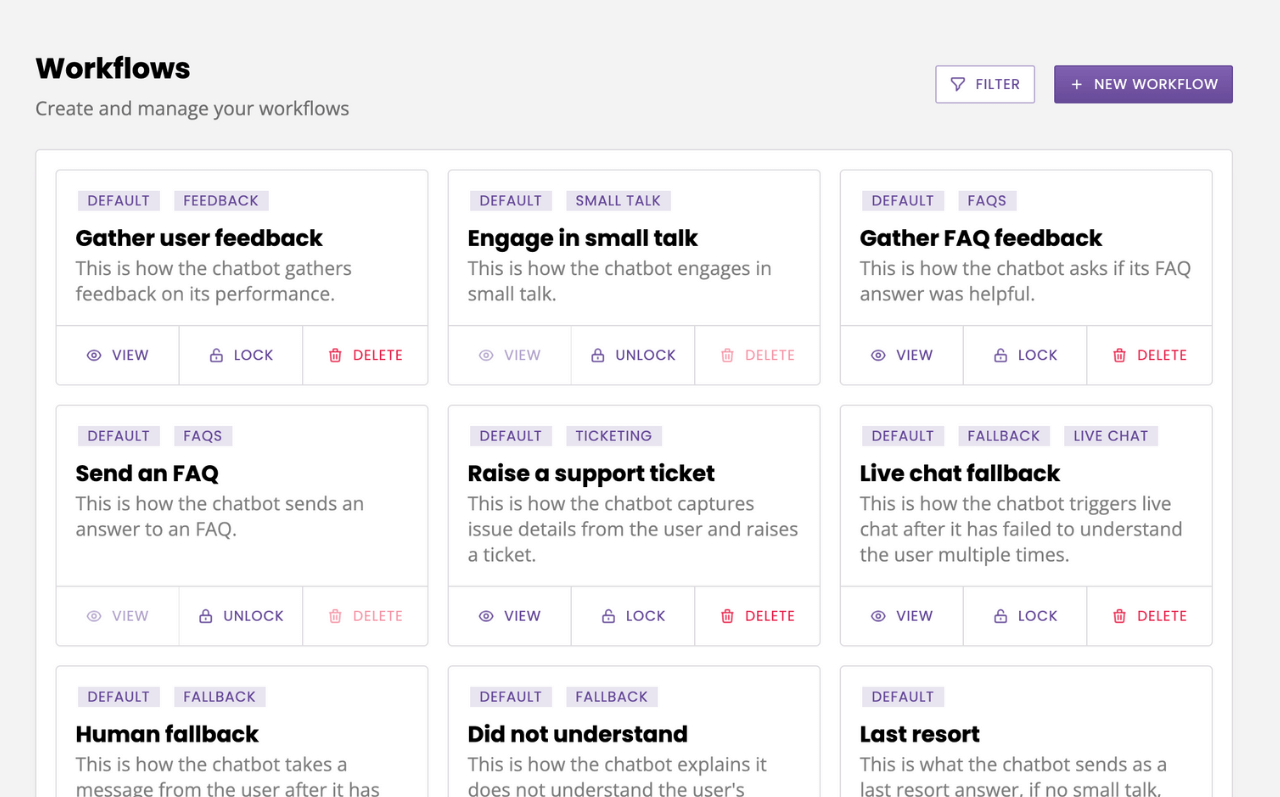Click the trash icon on Gather user feedback
Viewport: 1280px width, 797px height.
[336, 355]
